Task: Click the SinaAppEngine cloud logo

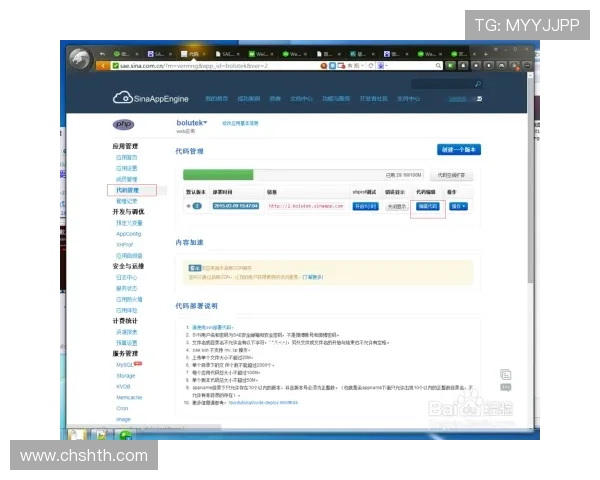Action: coord(150,98)
